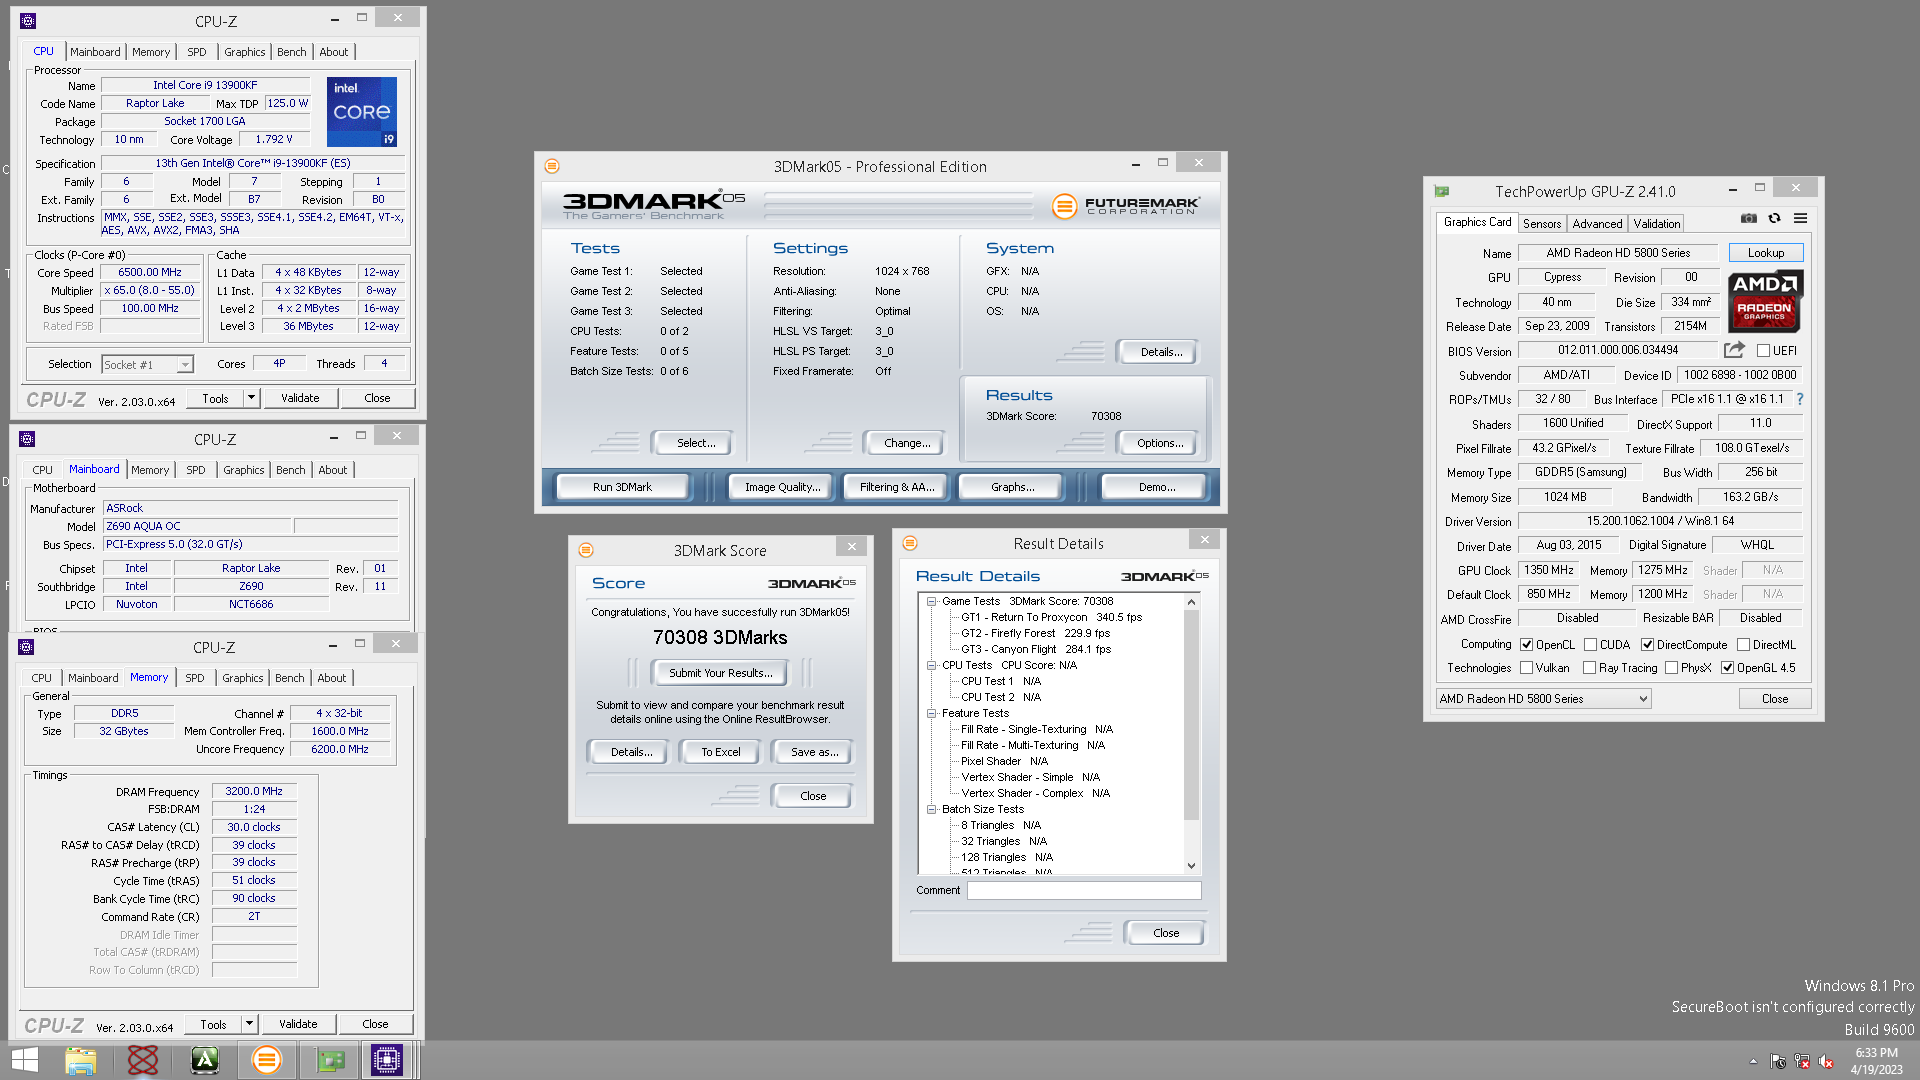Screen dimensions: 1920x1080
Task: Toggle the CUDA checkbox
Action: [1590, 645]
